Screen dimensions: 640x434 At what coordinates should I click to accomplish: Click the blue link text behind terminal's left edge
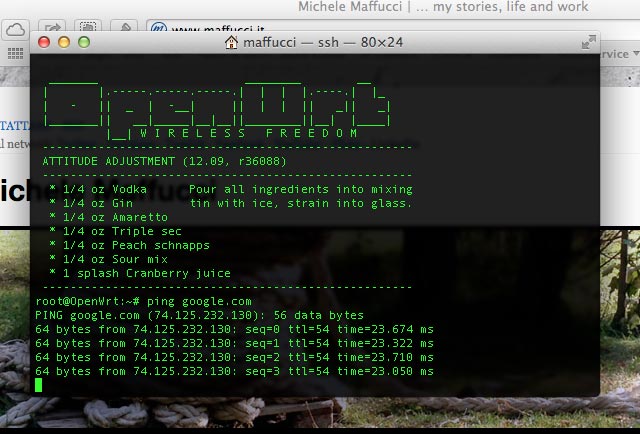[14, 126]
